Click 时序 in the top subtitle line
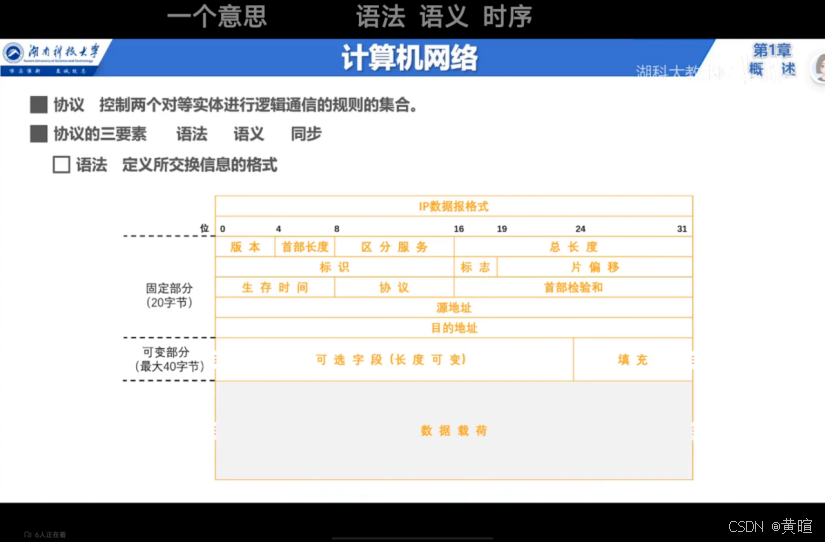Viewport: 825px width, 543px height. coord(507,16)
